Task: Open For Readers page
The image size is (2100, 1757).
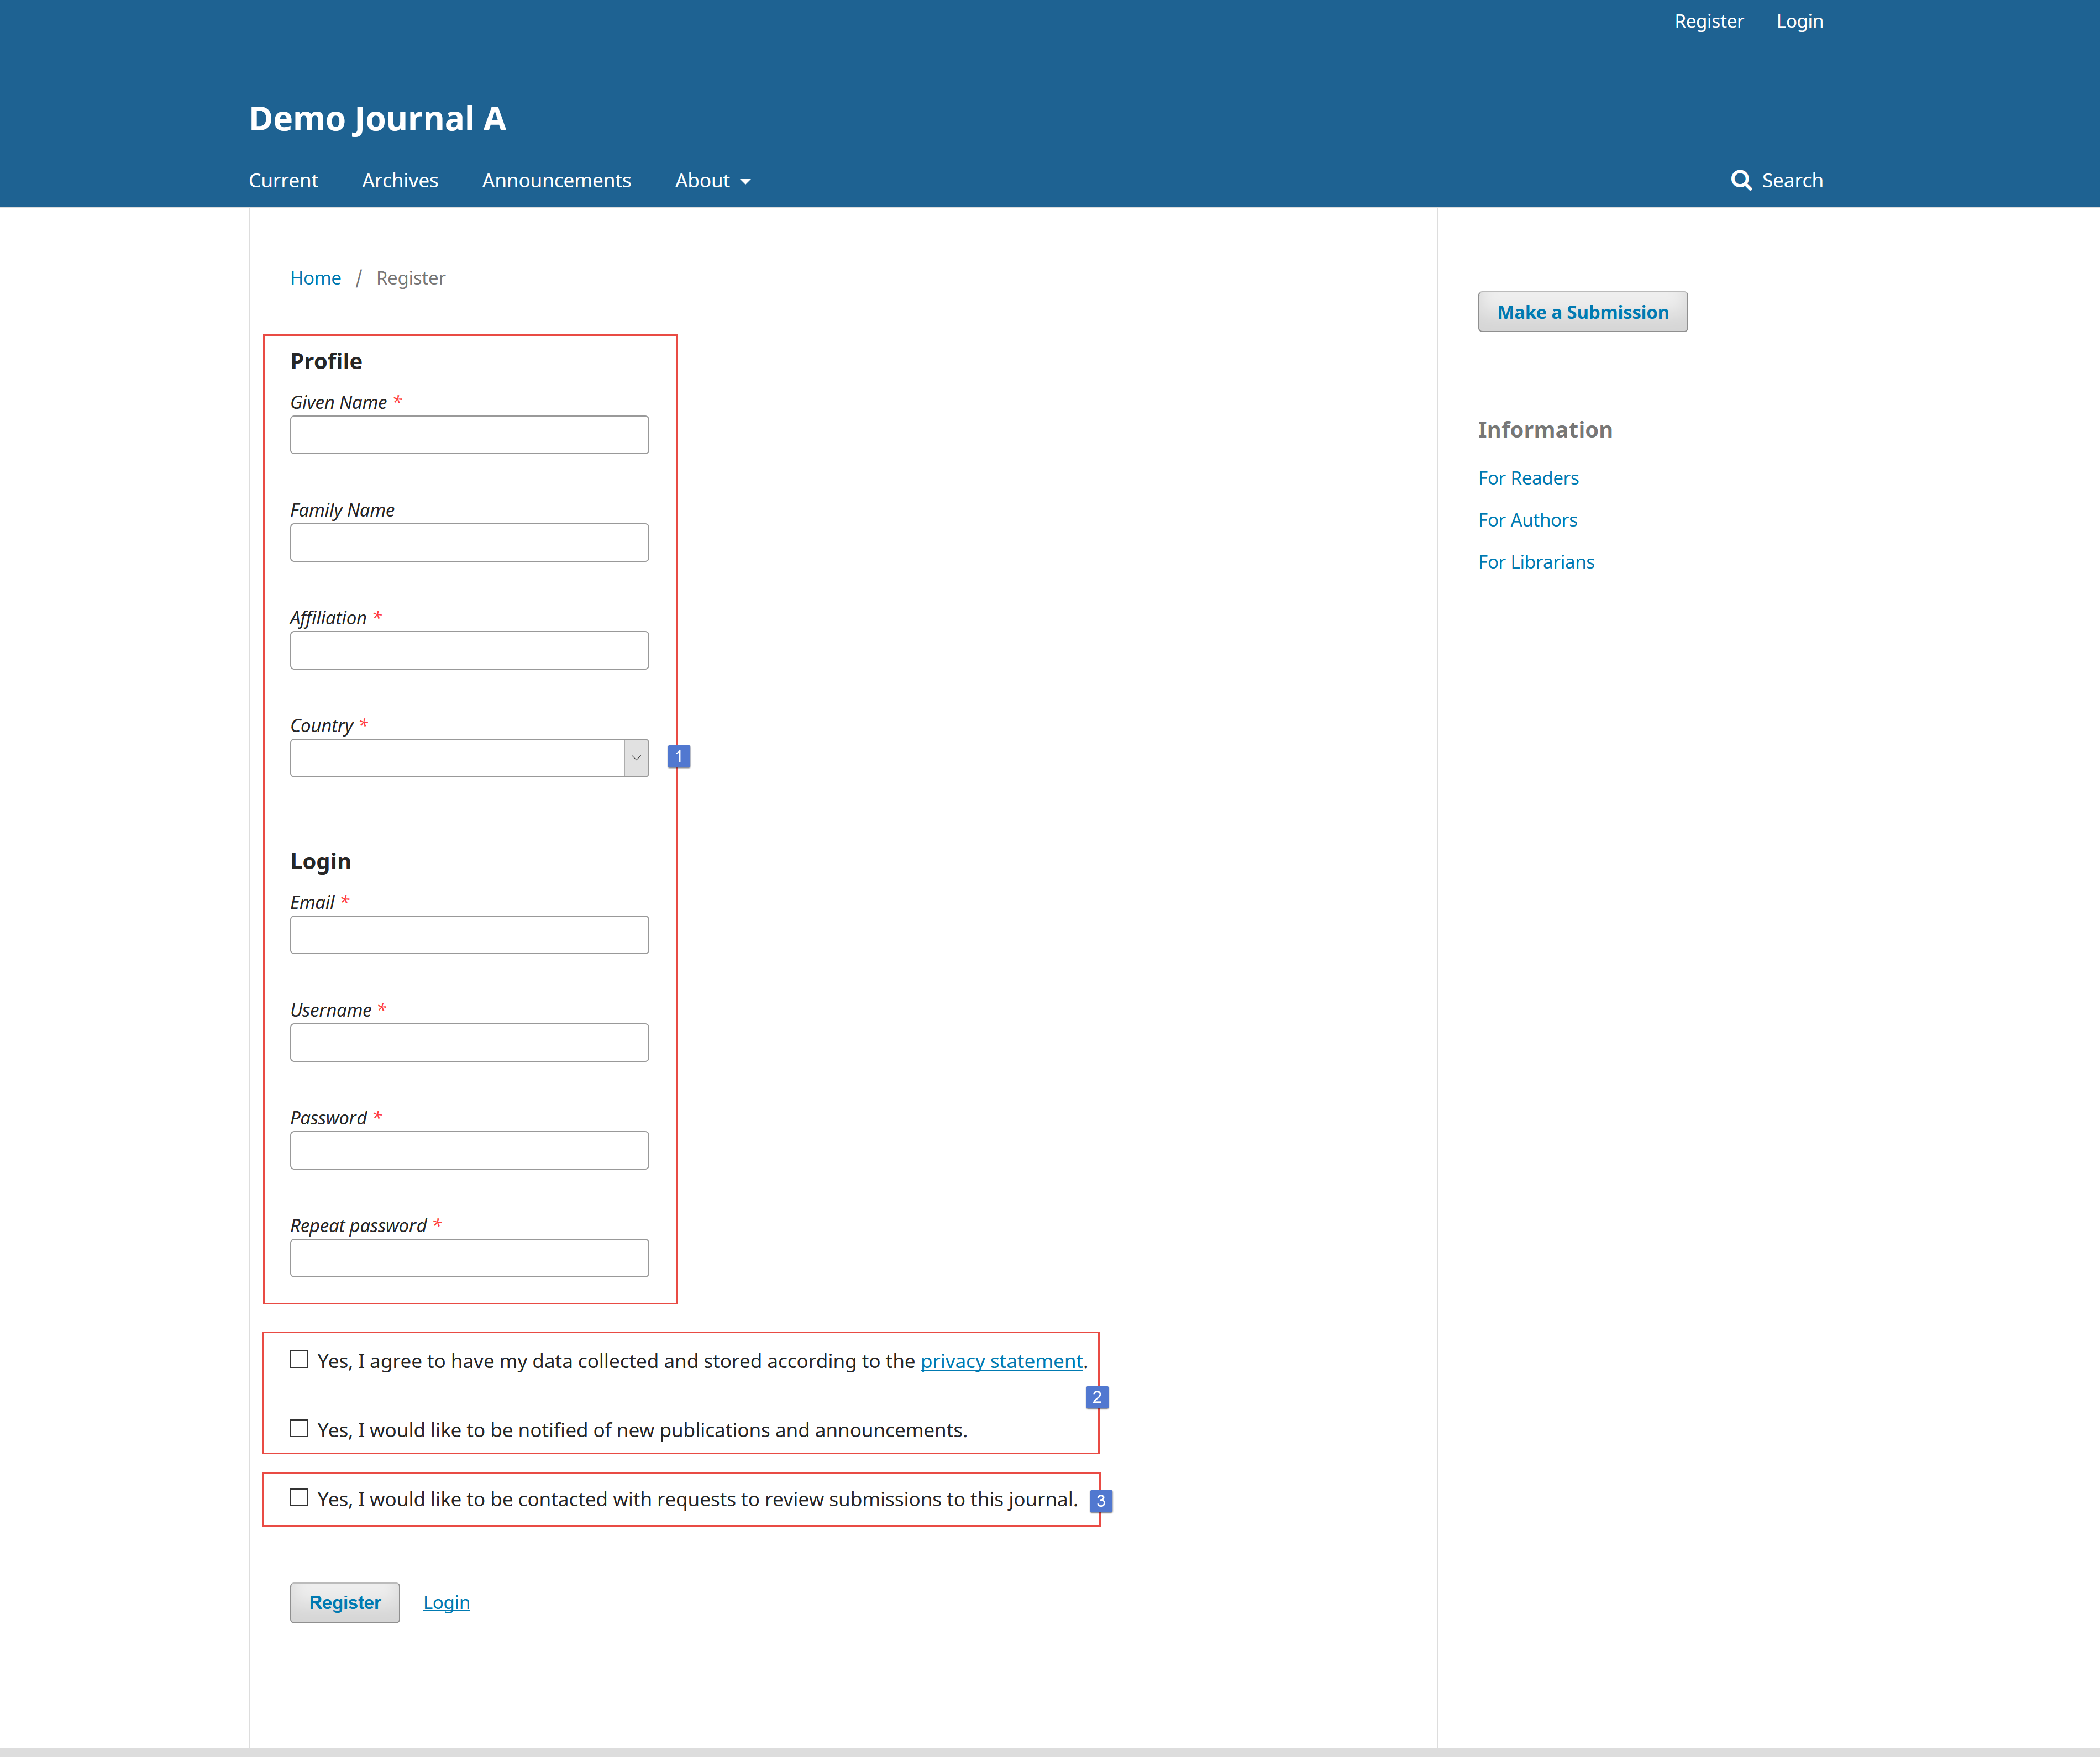Action: [x=1528, y=477]
